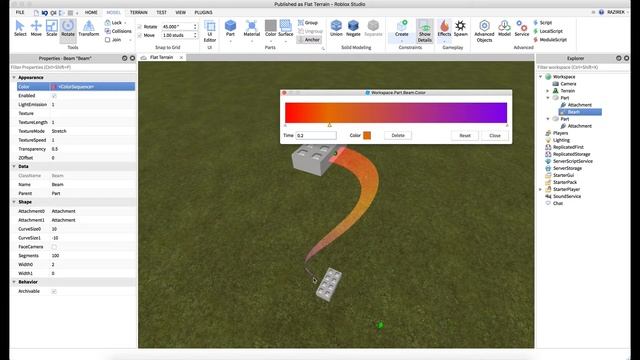The image size is (640, 360).
Task: Open the keypoint Color swatch
Action: (x=367, y=136)
